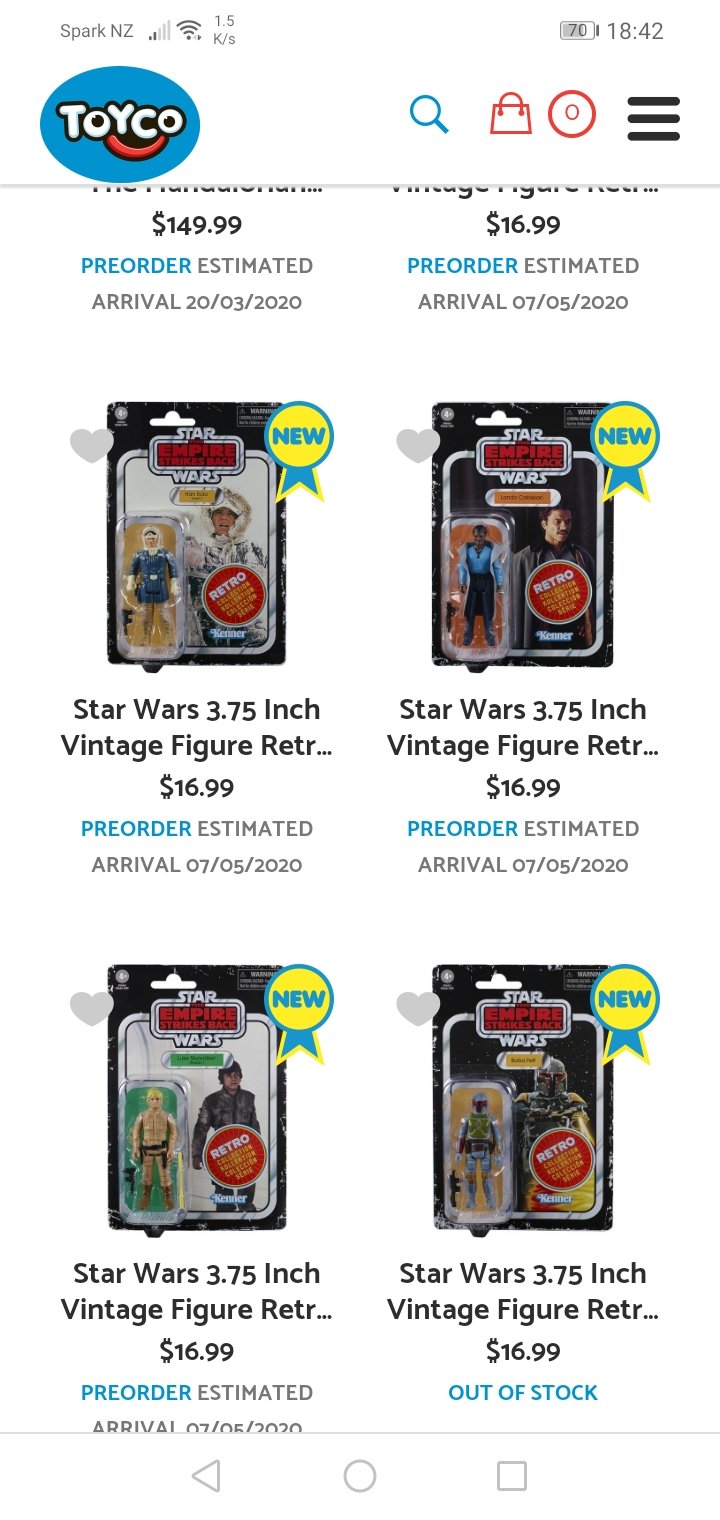Open title link under Boba Fett figure
720x1520 pixels.
[523, 1291]
